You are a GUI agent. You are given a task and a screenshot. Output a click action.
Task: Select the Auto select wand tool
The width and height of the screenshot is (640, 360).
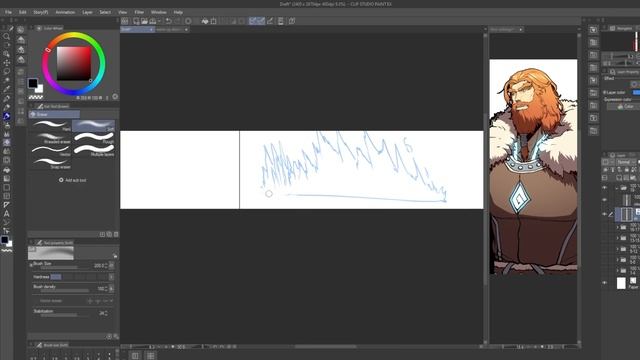coord(7,80)
